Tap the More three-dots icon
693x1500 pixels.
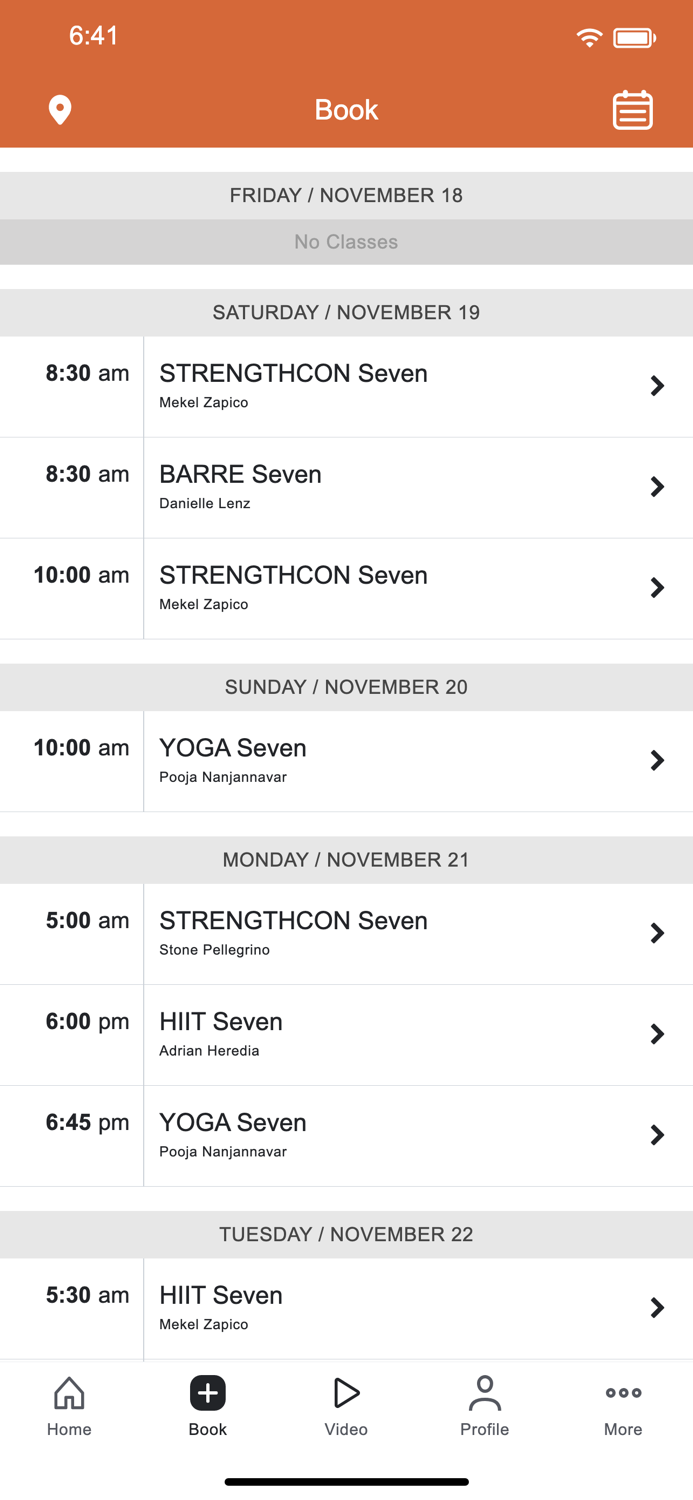click(x=622, y=1392)
